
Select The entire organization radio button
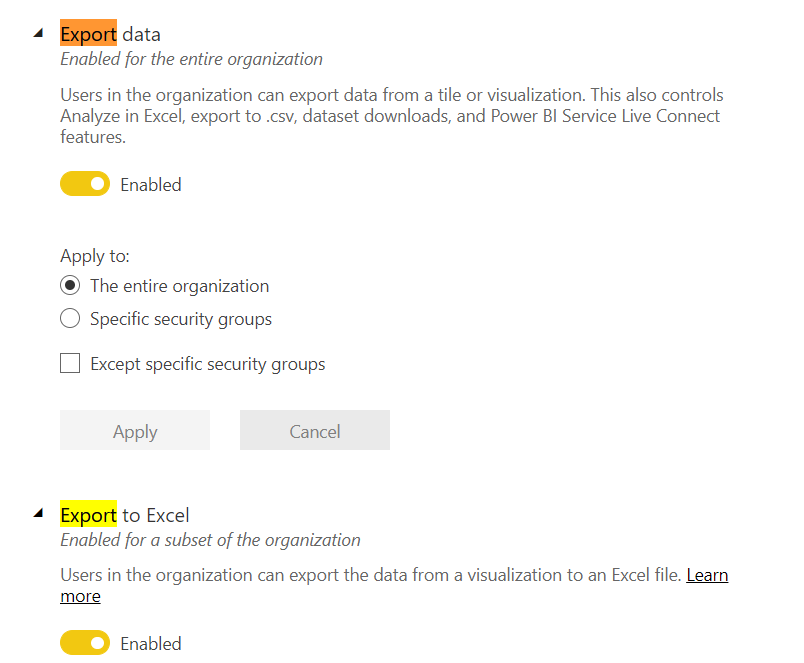point(70,285)
